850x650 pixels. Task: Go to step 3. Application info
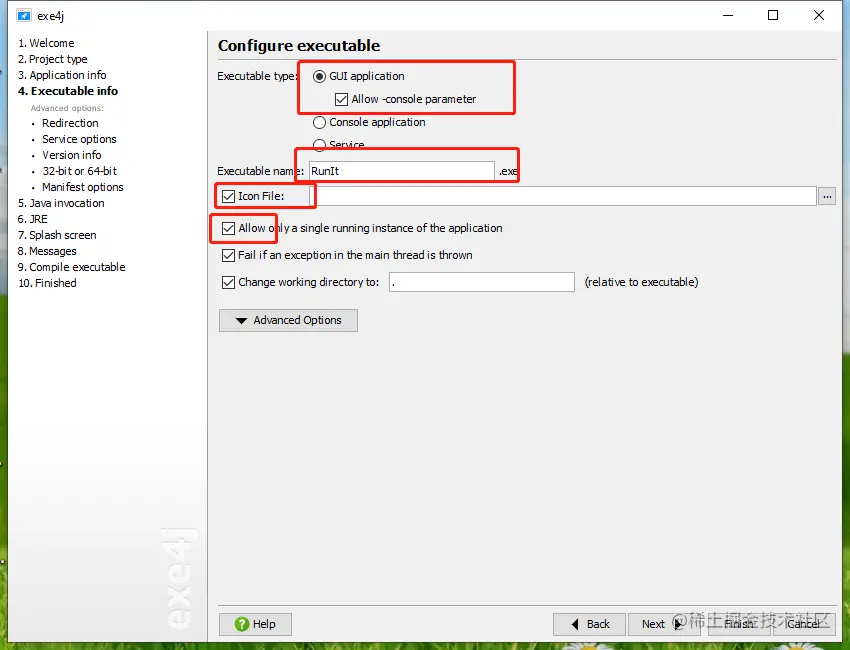62,75
